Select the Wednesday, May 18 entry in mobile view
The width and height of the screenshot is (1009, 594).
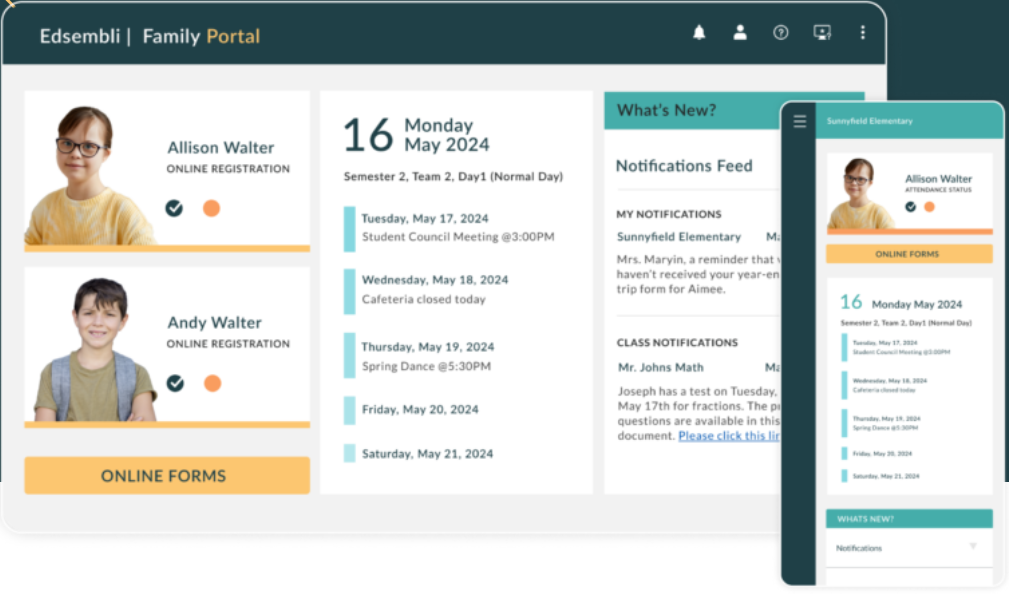[890, 381]
